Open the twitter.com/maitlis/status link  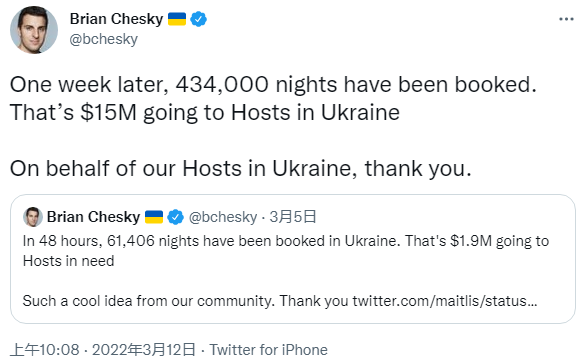pyautogui.click(x=445, y=301)
